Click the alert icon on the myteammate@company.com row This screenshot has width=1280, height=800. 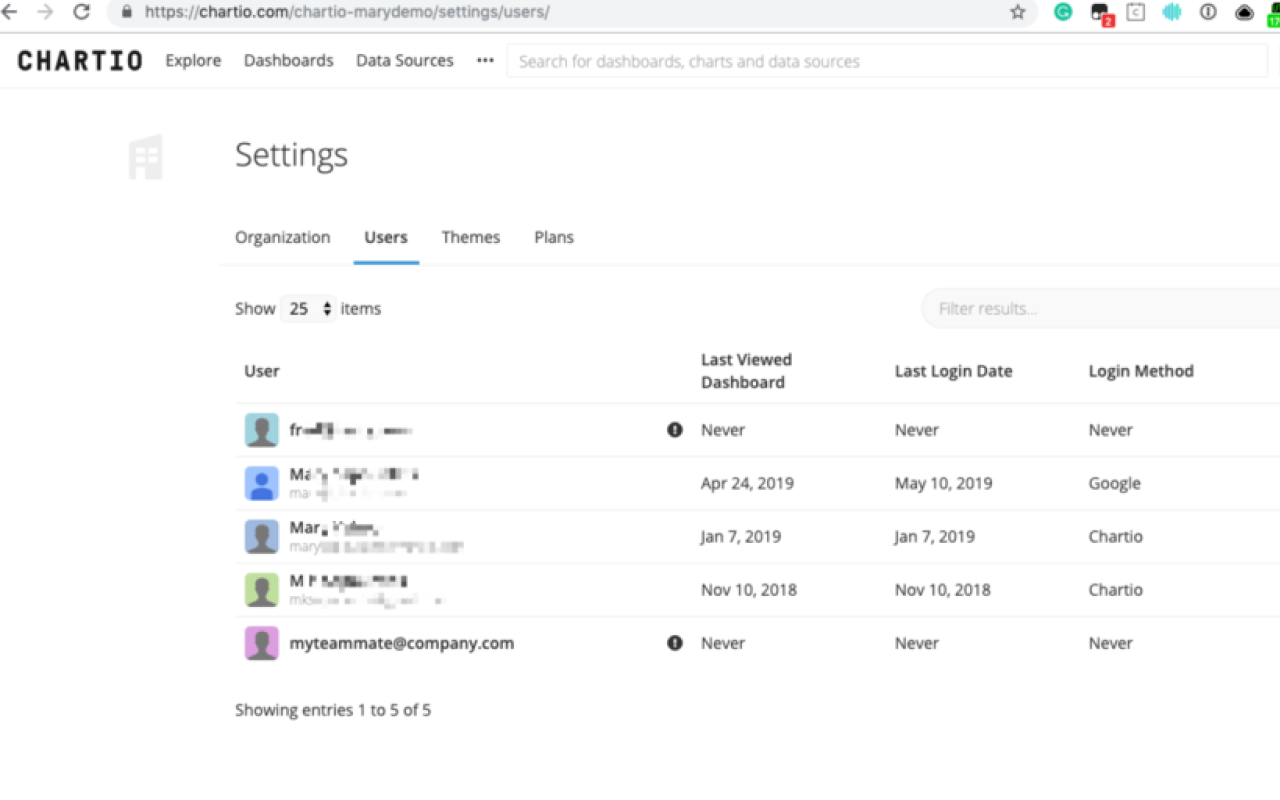click(x=675, y=643)
